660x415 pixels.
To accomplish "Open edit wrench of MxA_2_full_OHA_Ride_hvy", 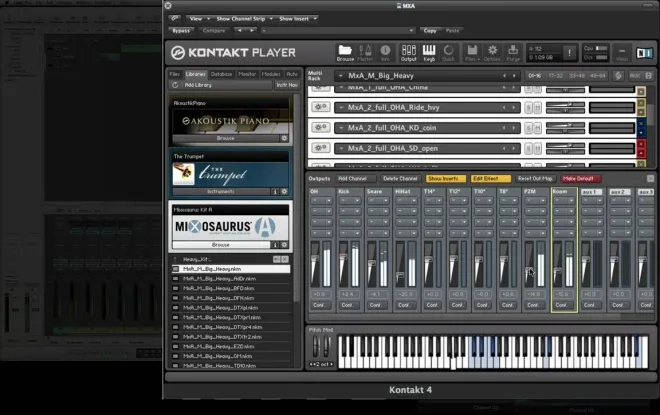I will pyautogui.click(x=321, y=107).
